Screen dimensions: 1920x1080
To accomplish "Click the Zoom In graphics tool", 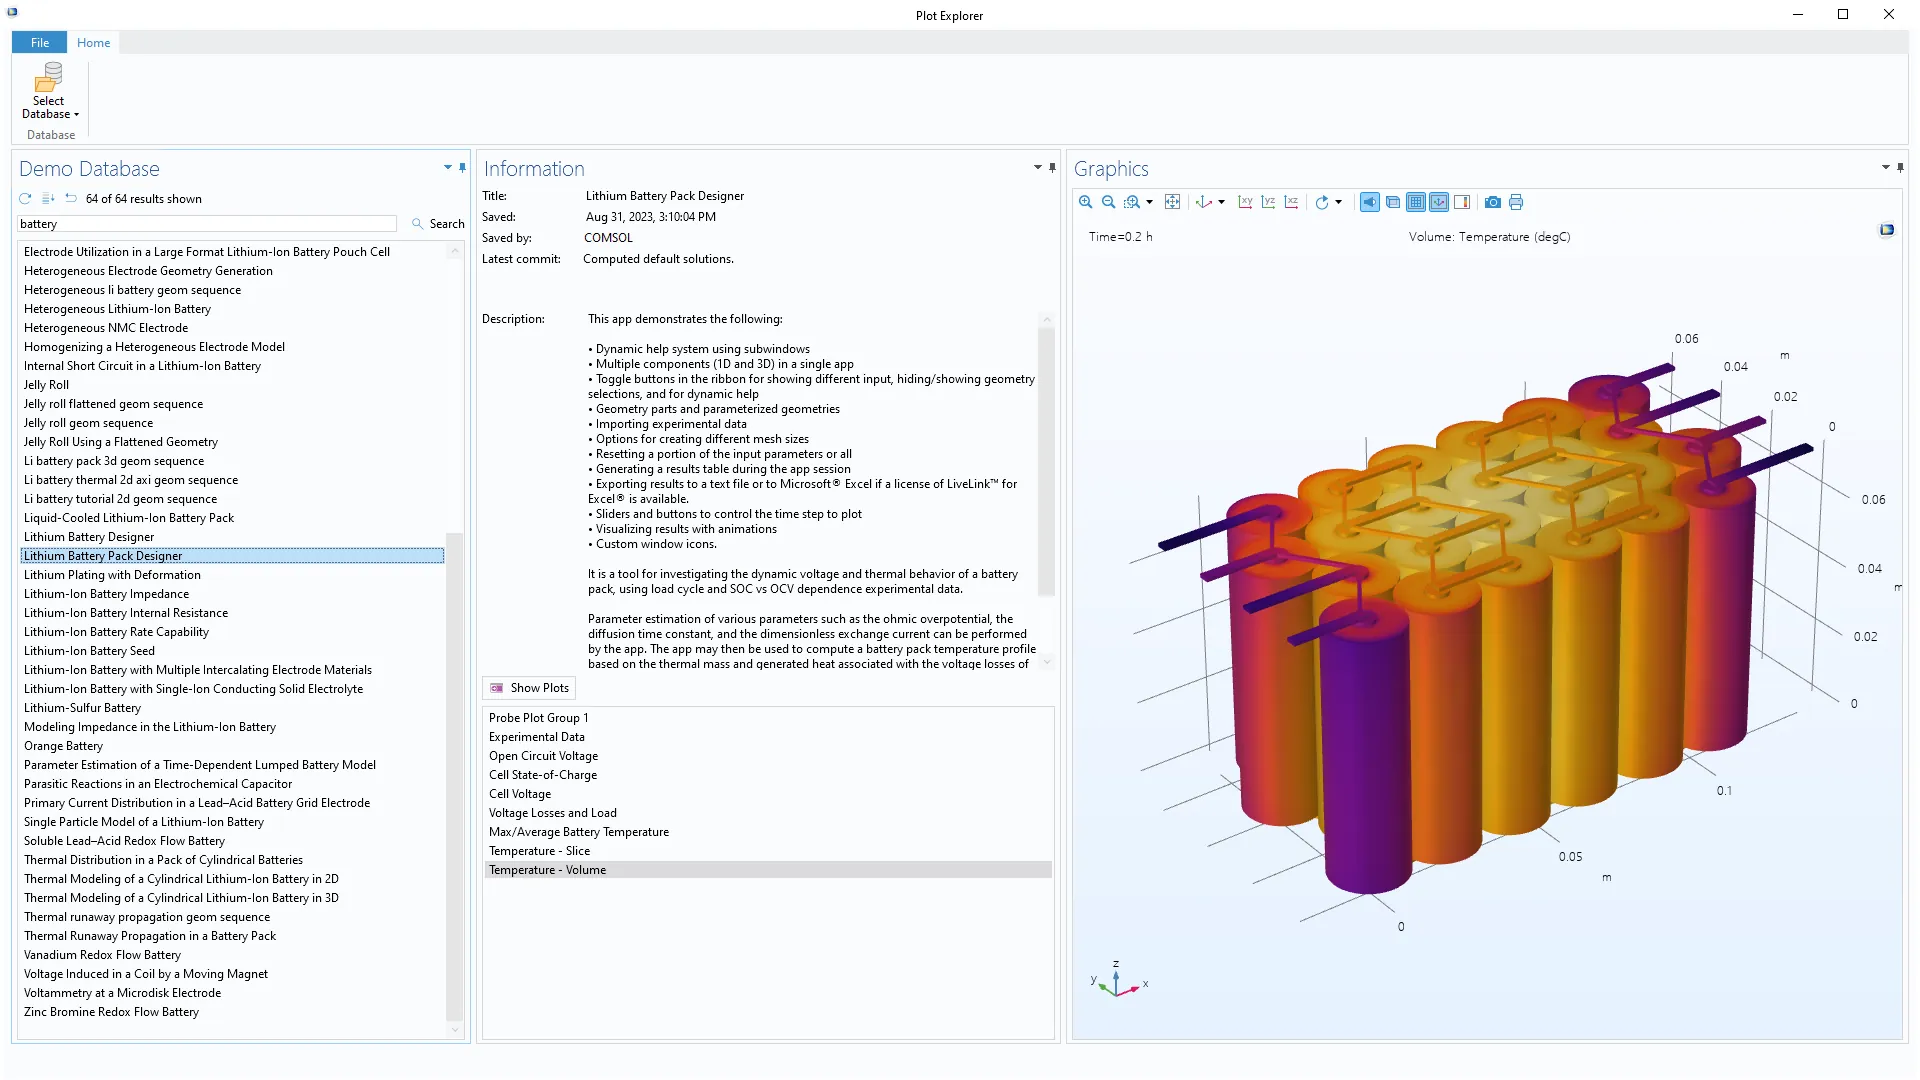I will (x=1085, y=202).
